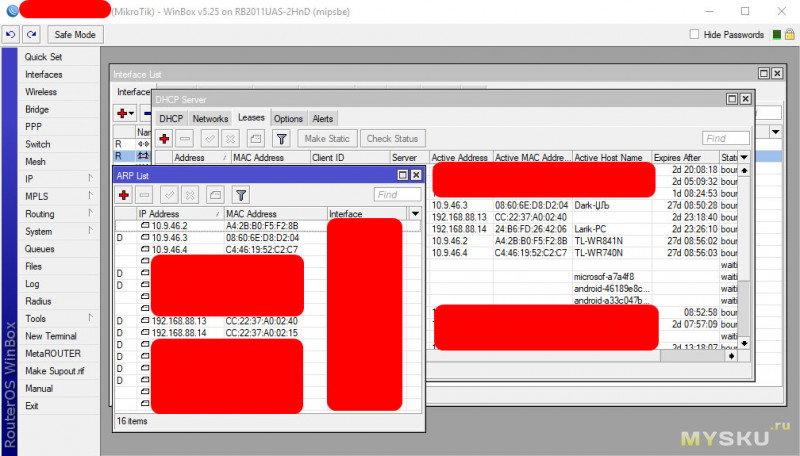Click the padlock icon at top right

pyautogui.click(x=789, y=35)
